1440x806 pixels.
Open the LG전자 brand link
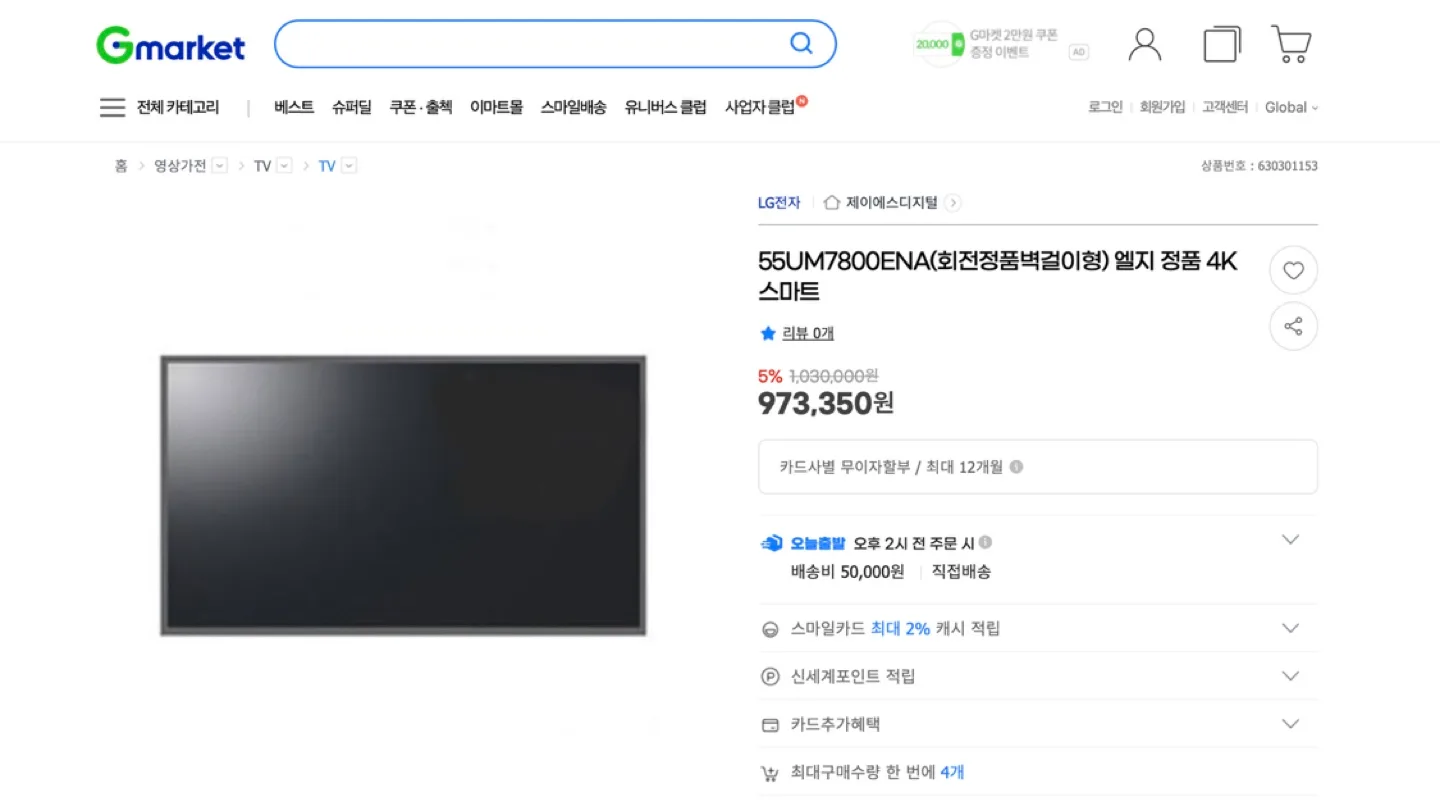coord(779,202)
